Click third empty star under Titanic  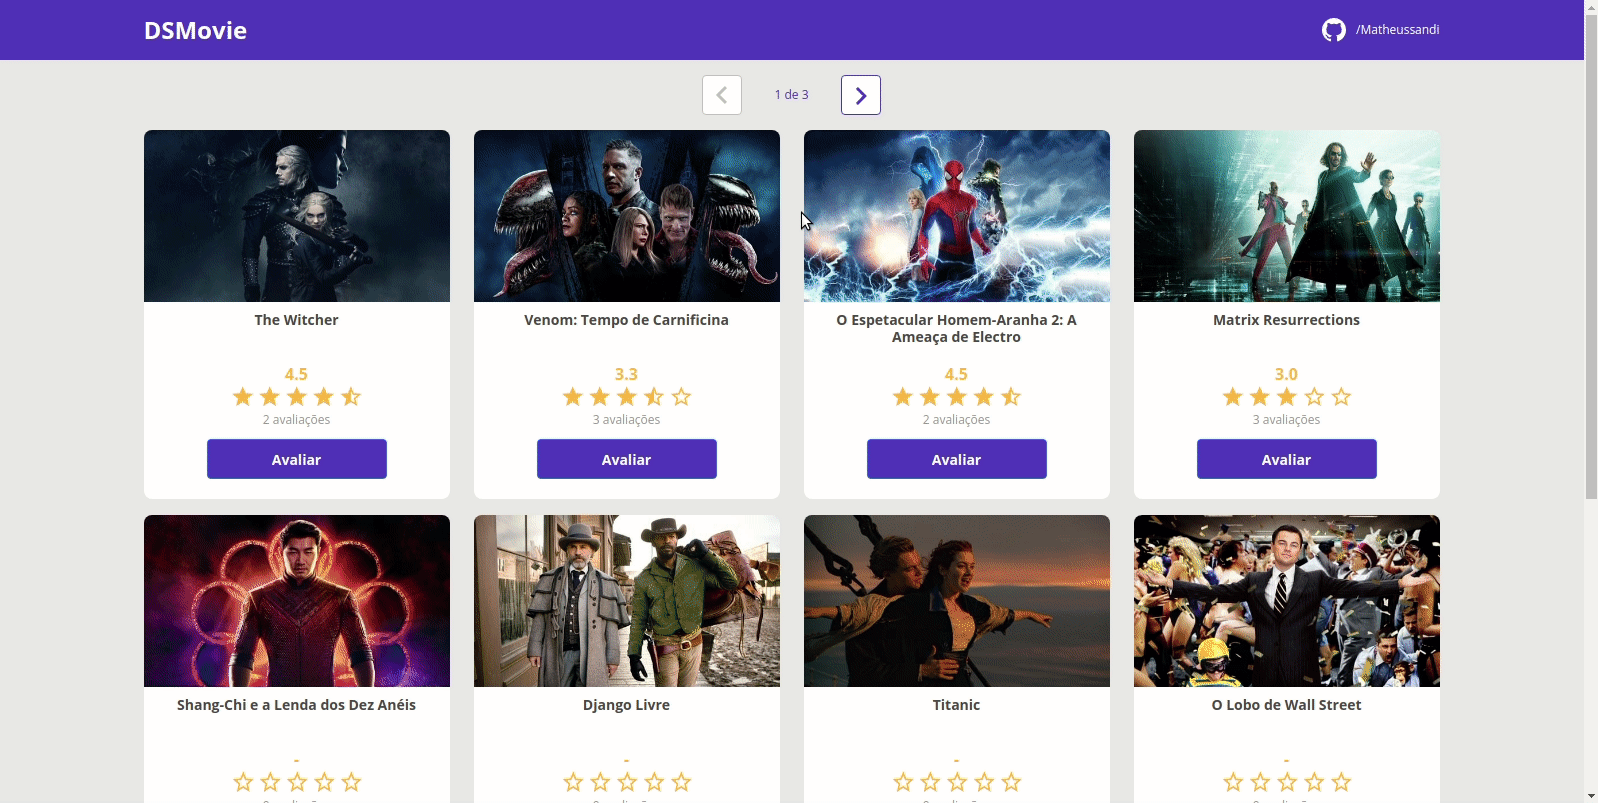[x=957, y=782]
